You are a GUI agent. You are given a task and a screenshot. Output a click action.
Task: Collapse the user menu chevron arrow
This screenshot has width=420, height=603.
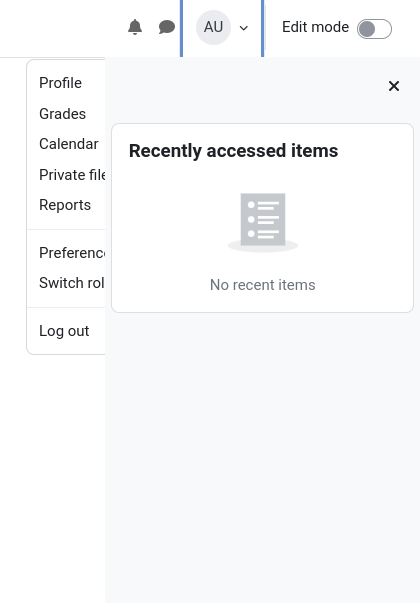click(243, 28)
